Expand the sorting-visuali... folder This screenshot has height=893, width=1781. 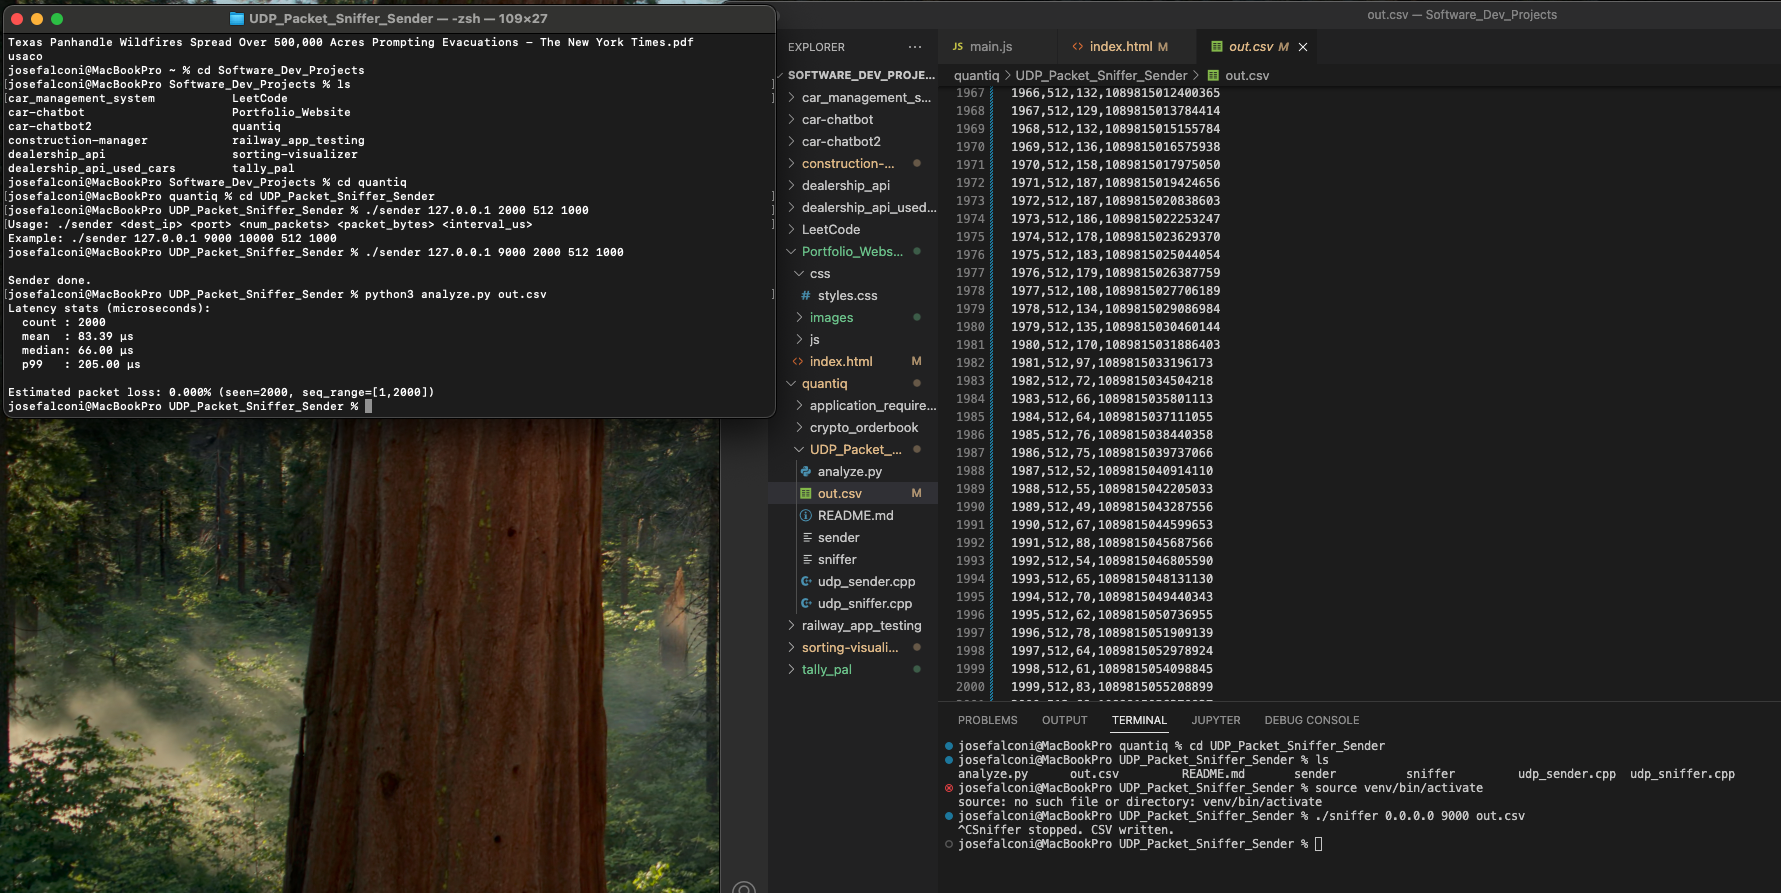(x=792, y=647)
